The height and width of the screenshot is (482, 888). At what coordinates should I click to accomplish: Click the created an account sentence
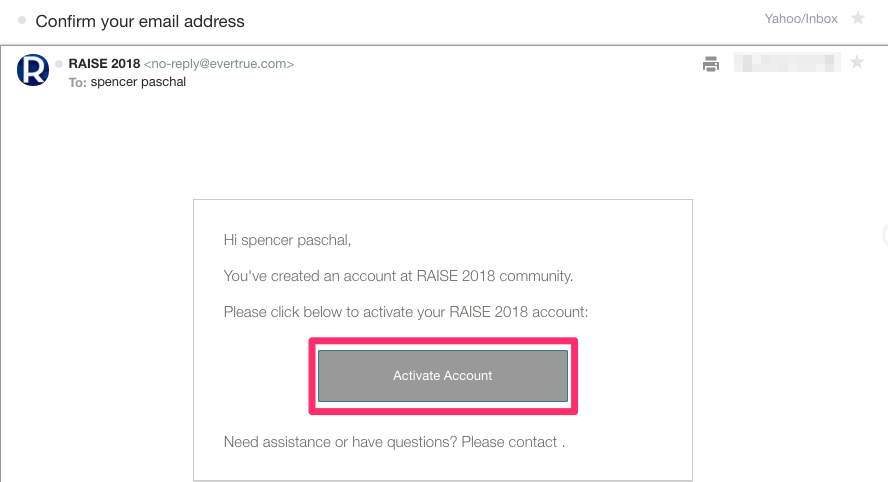pos(398,276)
